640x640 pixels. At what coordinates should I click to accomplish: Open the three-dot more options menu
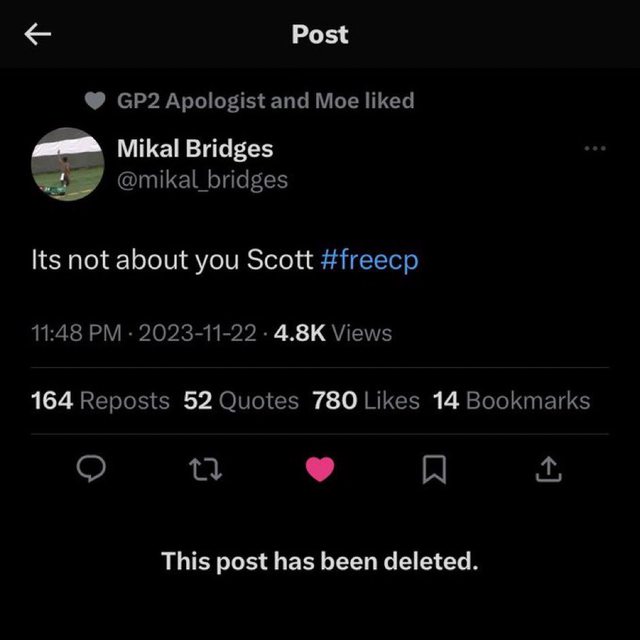click(x=595, y=149)
